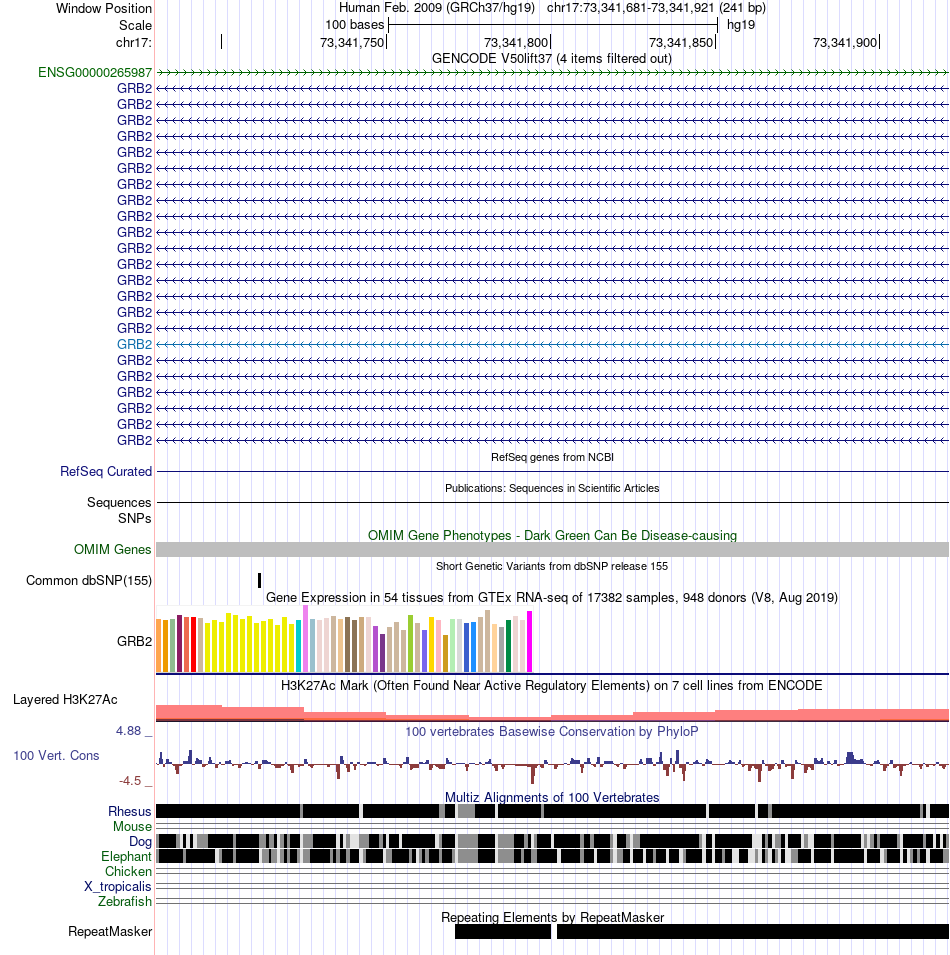The height and width of the screenshot is (955, 950).
Task: Click 'Short Genetic Variants from dbSNP release 155'
Action: click(x=552, y=566)
